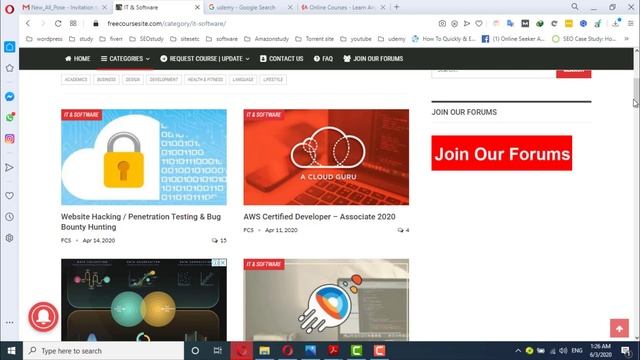The height and width of the screenshot is (360, 640).
Task: Expand the CATEGORIES dropdown menu
Action: click(x=125, y=59)
